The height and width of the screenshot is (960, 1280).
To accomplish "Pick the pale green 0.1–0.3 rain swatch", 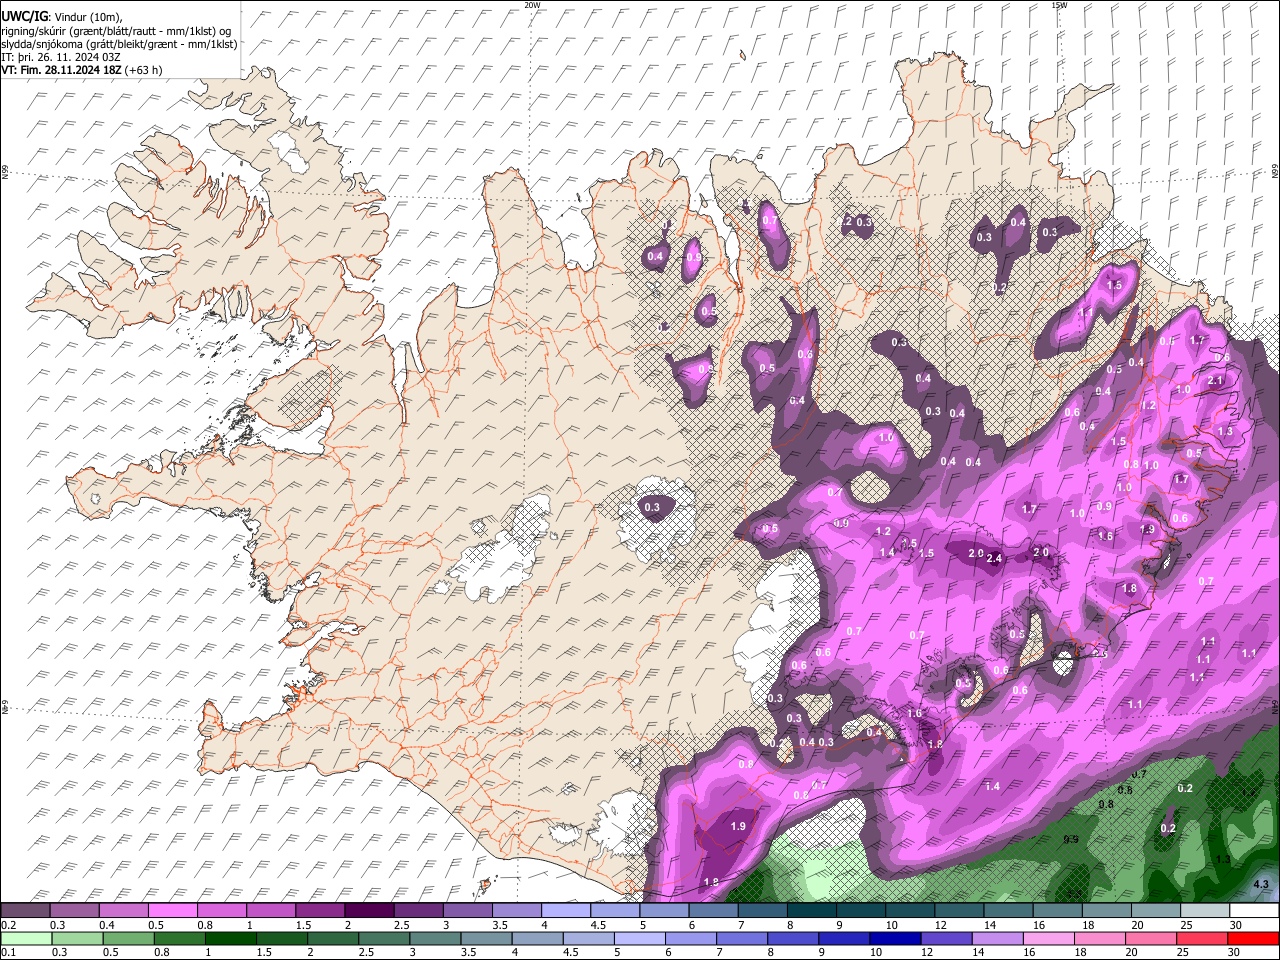I will (x=27, y=938).
